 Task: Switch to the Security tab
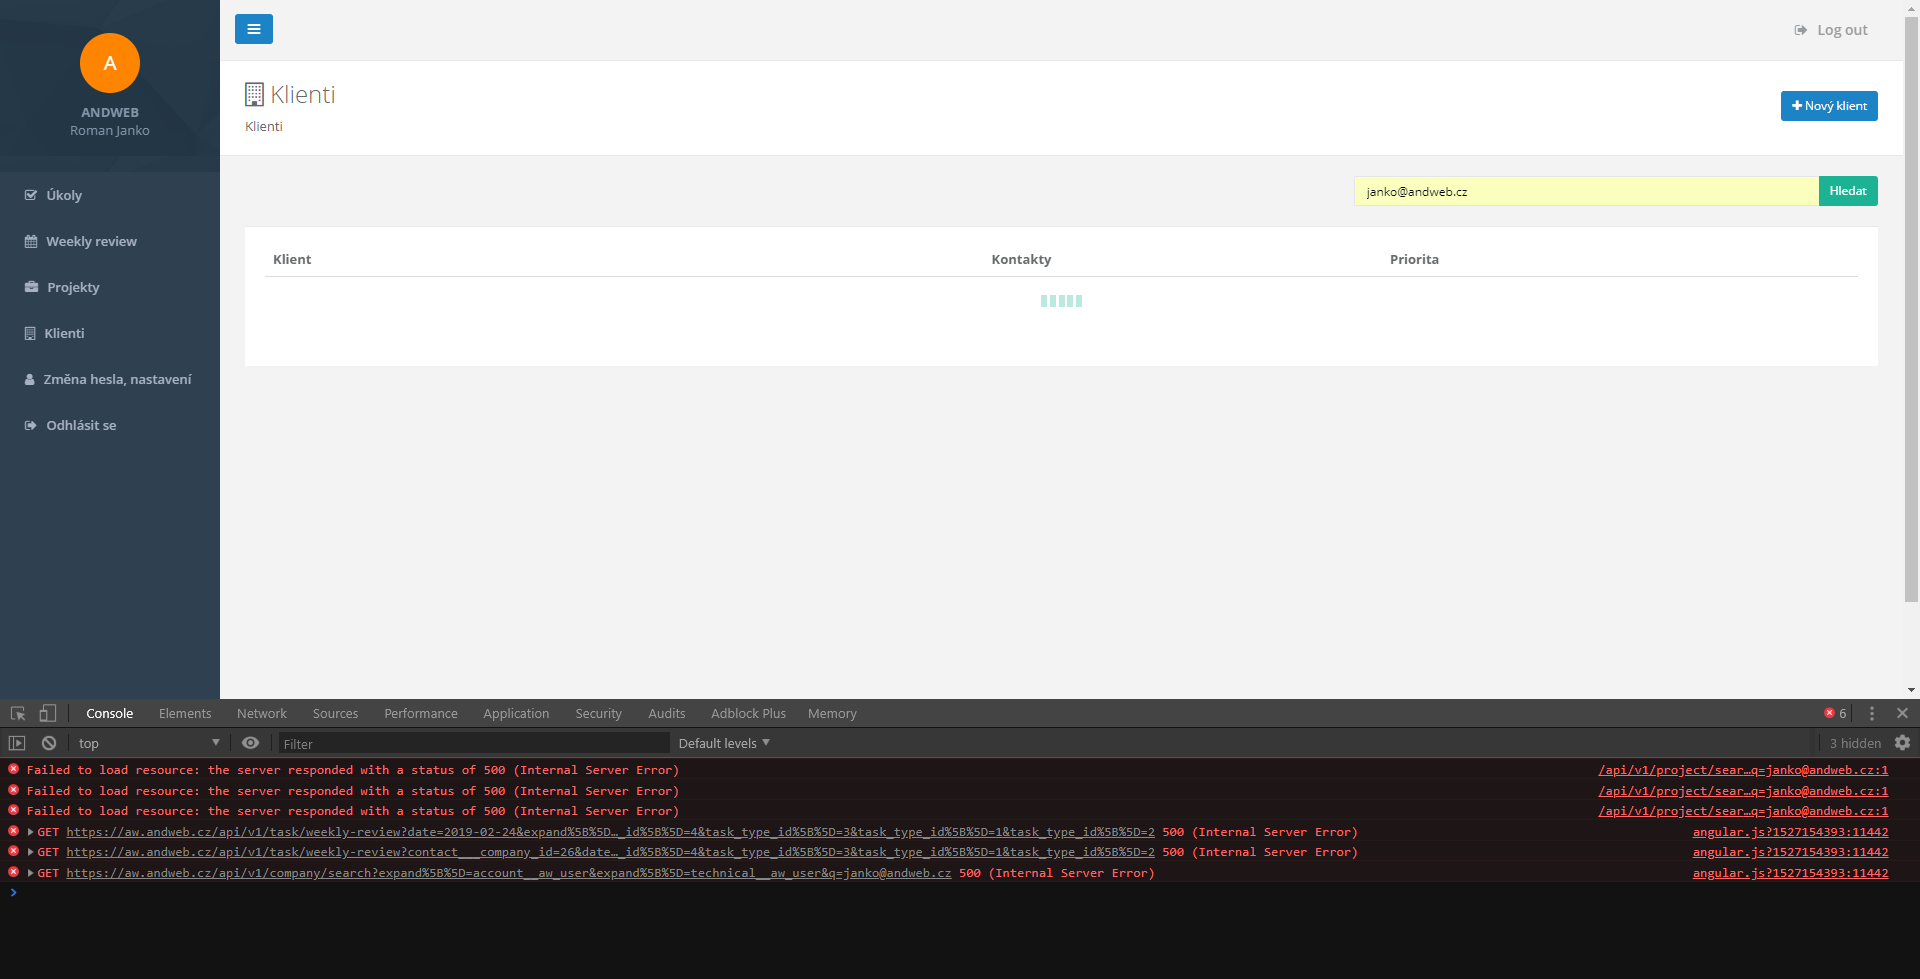(598, 713)
